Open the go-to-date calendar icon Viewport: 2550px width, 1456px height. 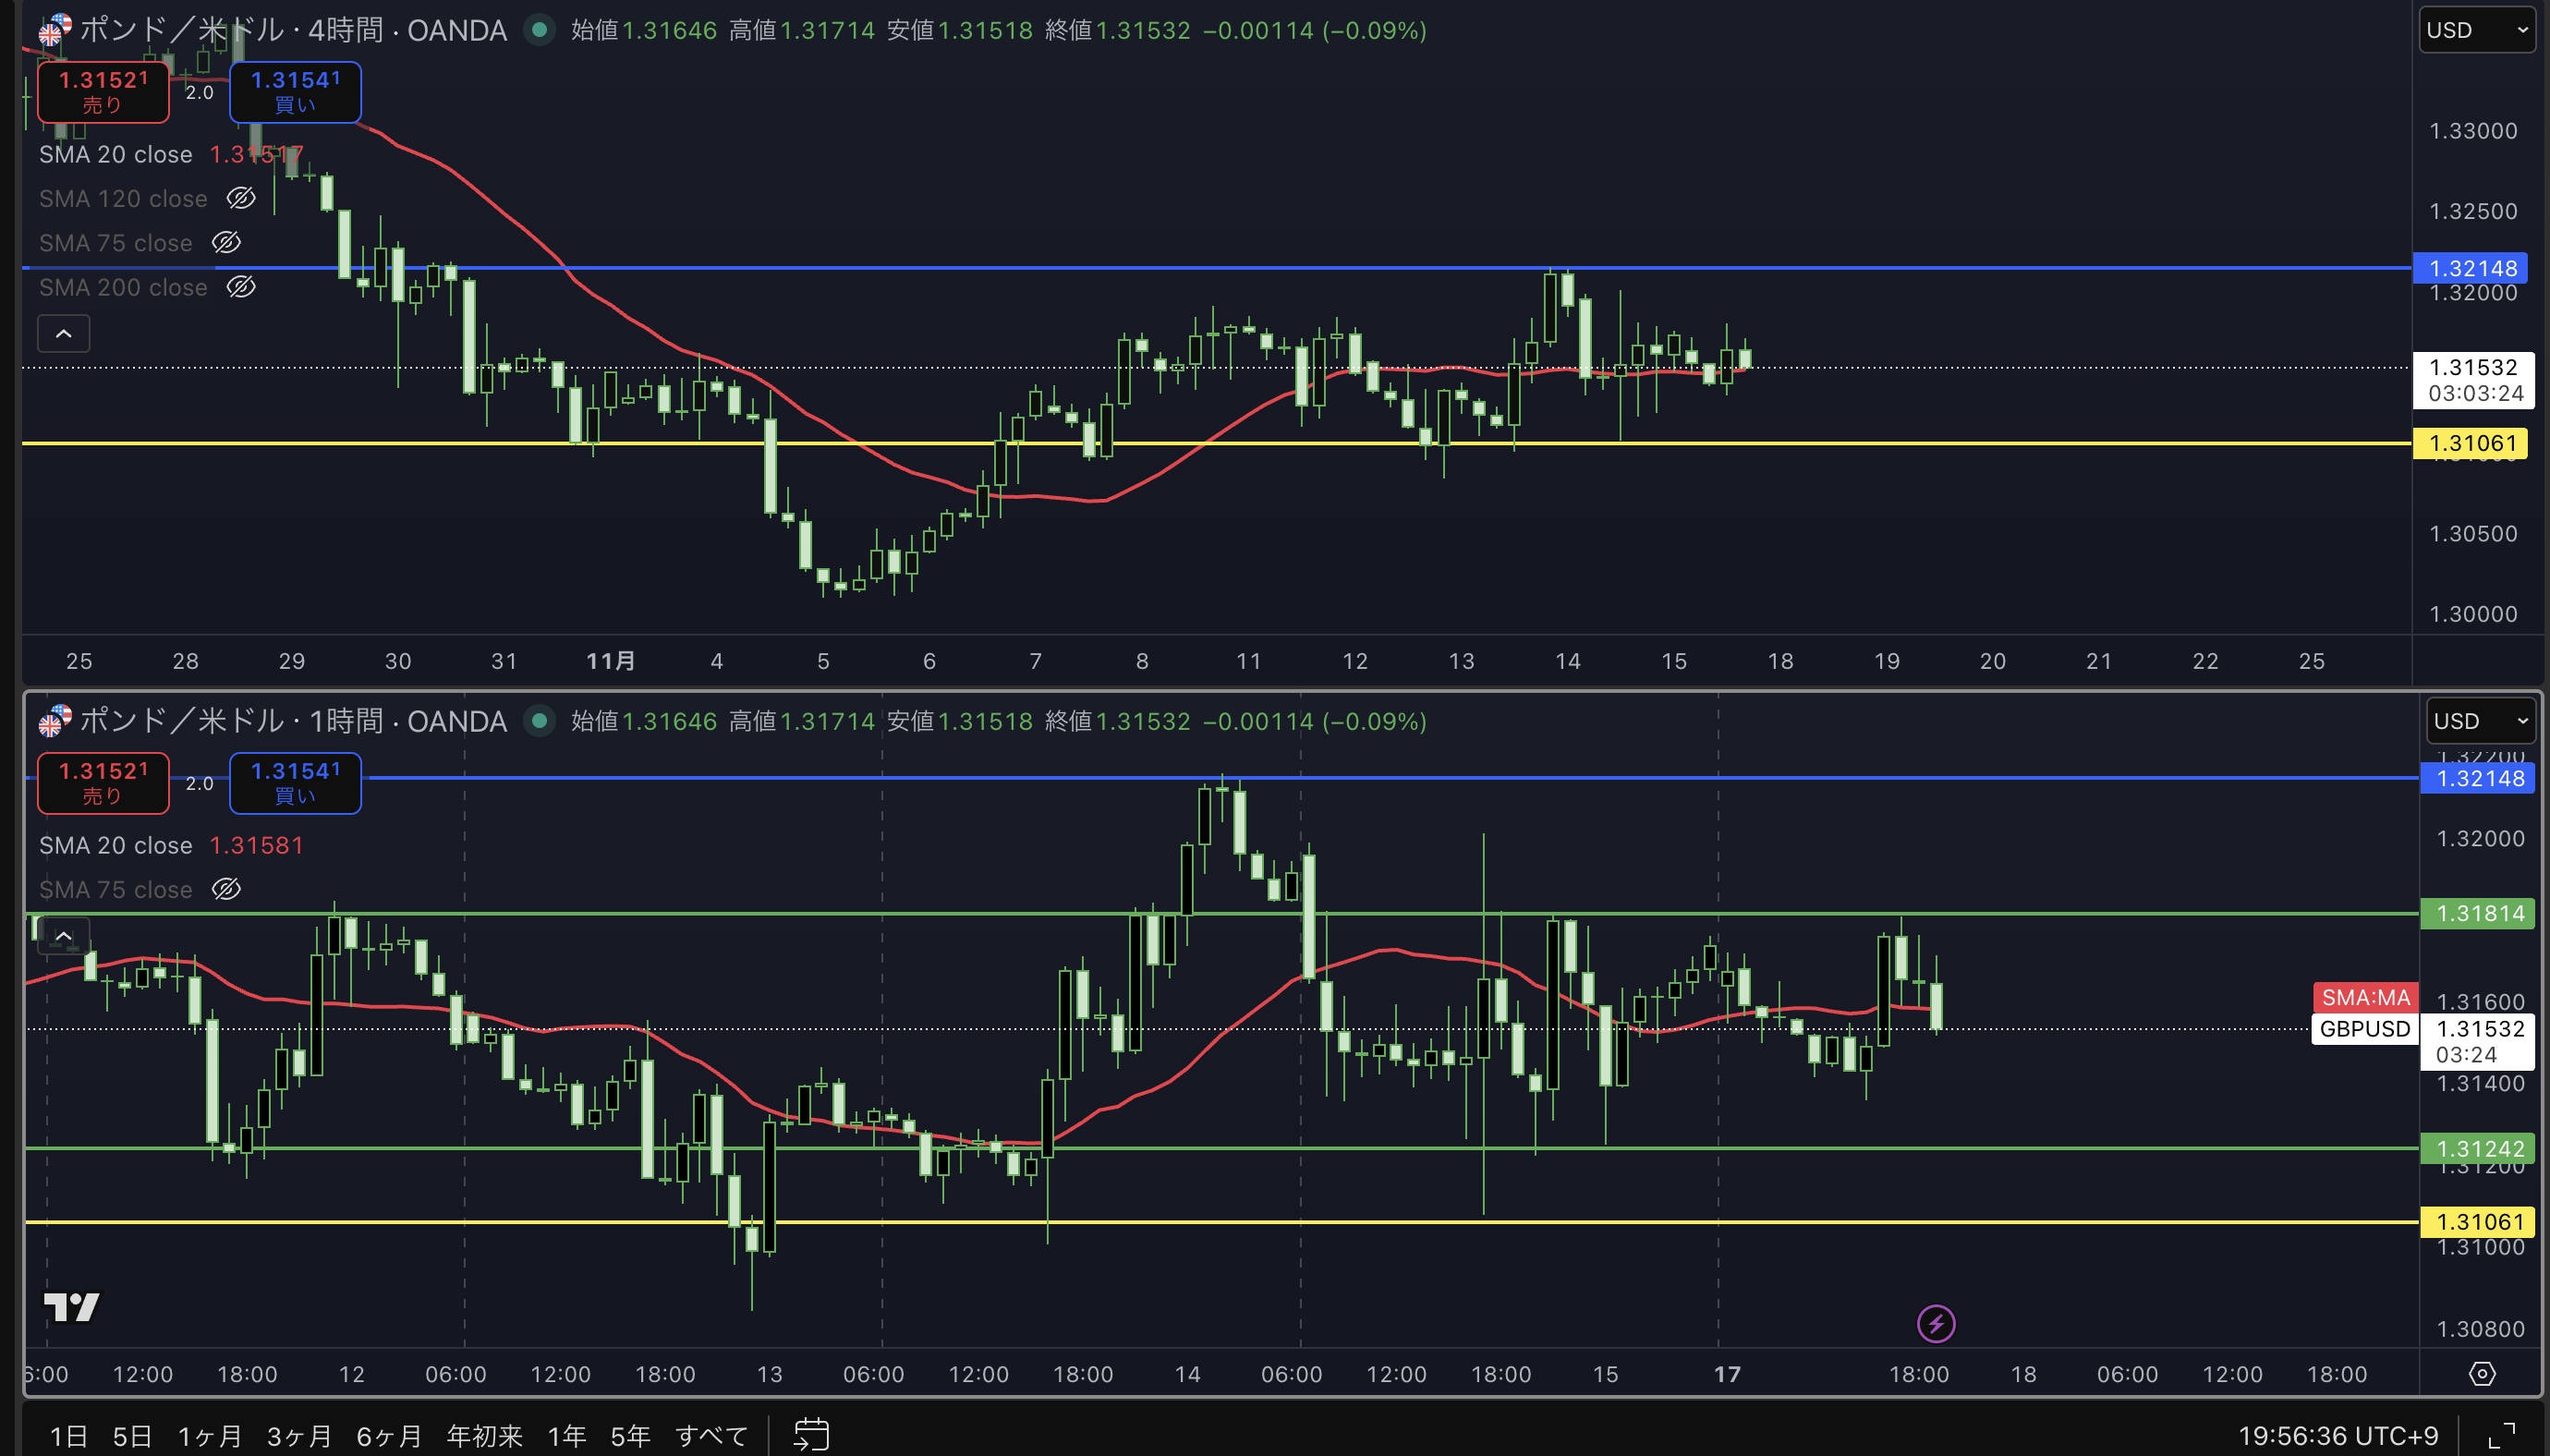(x=811, y=1434)
